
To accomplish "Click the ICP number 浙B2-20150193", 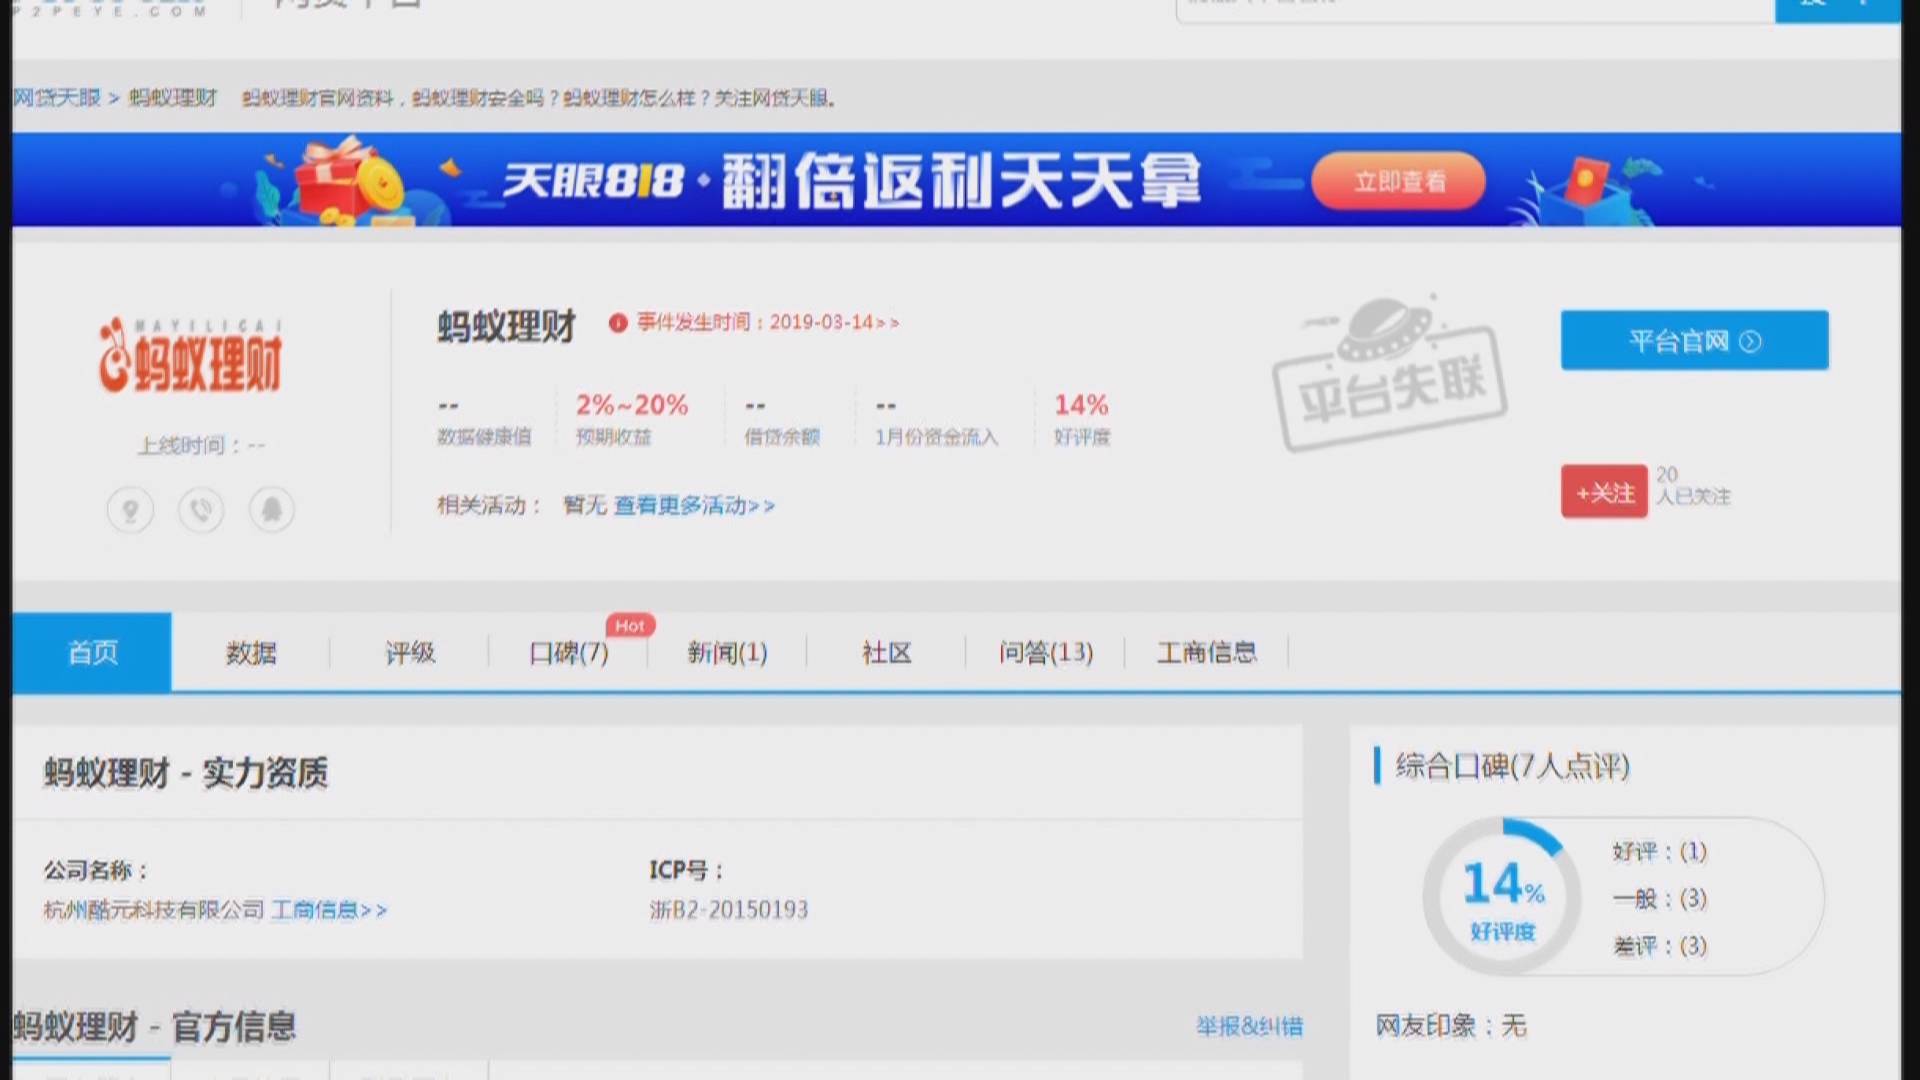I will coord(728,910).
